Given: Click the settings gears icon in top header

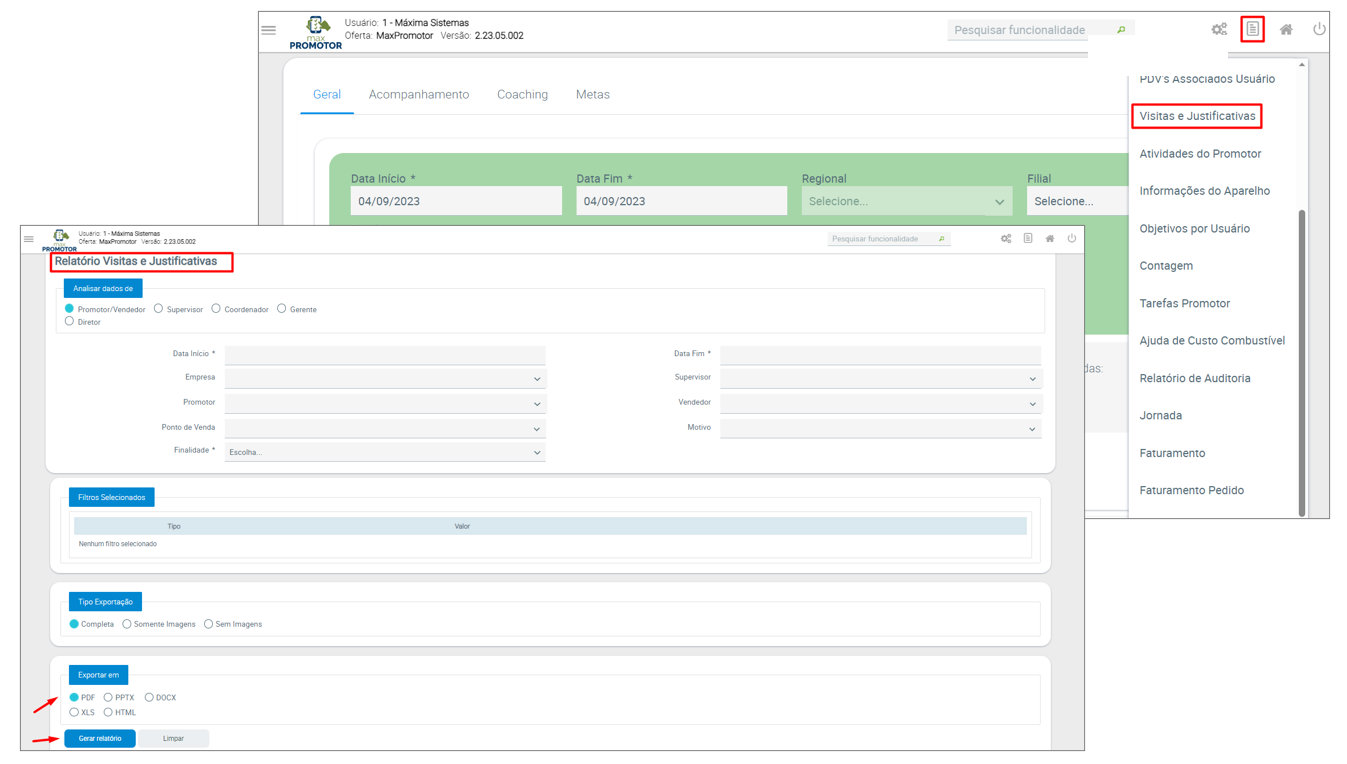Looking at the screenshot, I should click(x=1218, y=30).
